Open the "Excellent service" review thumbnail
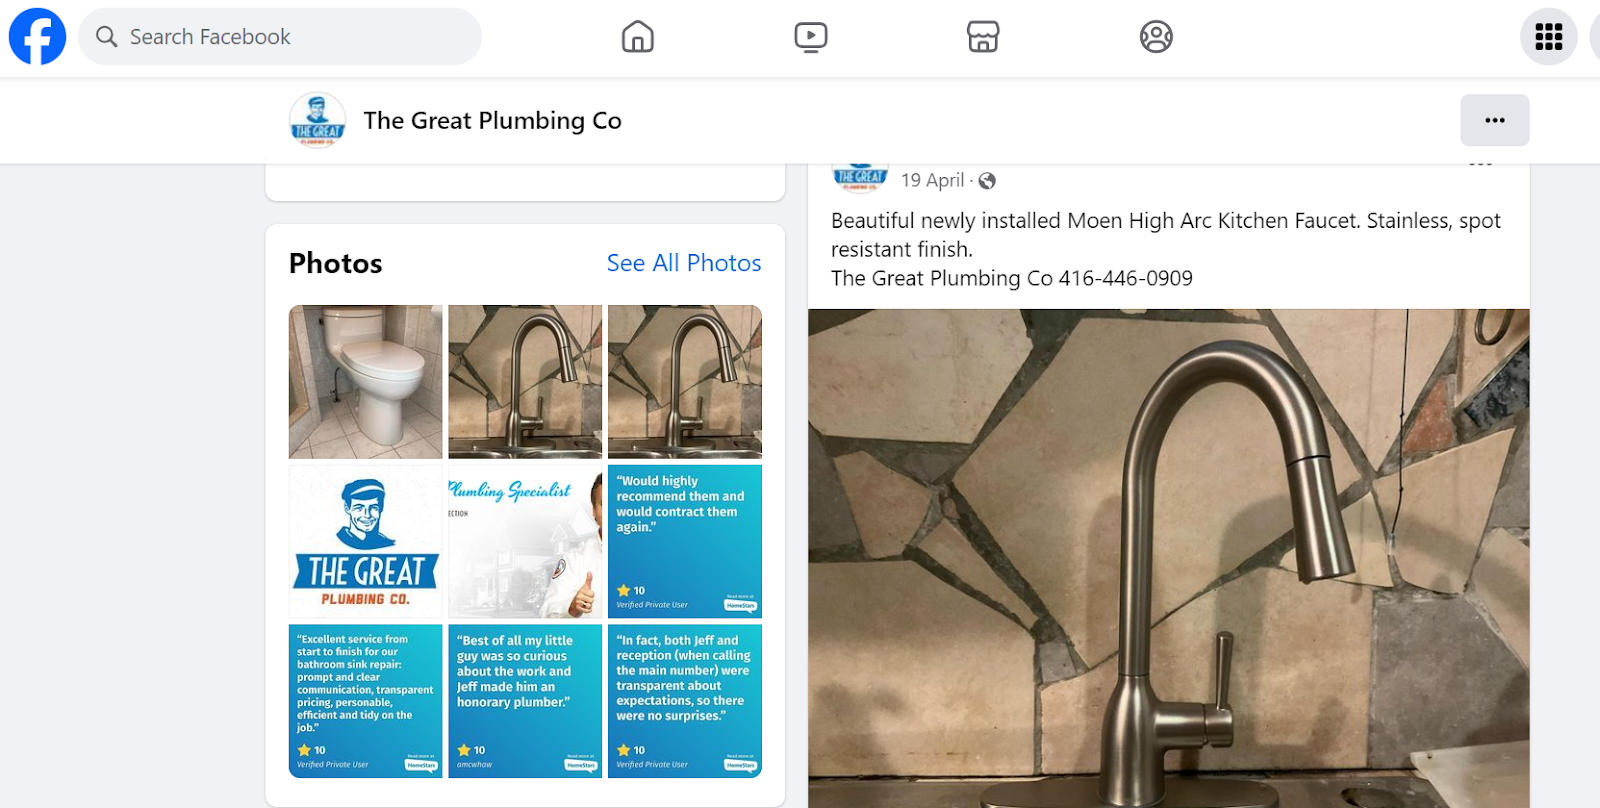 (x=366, y=701)
